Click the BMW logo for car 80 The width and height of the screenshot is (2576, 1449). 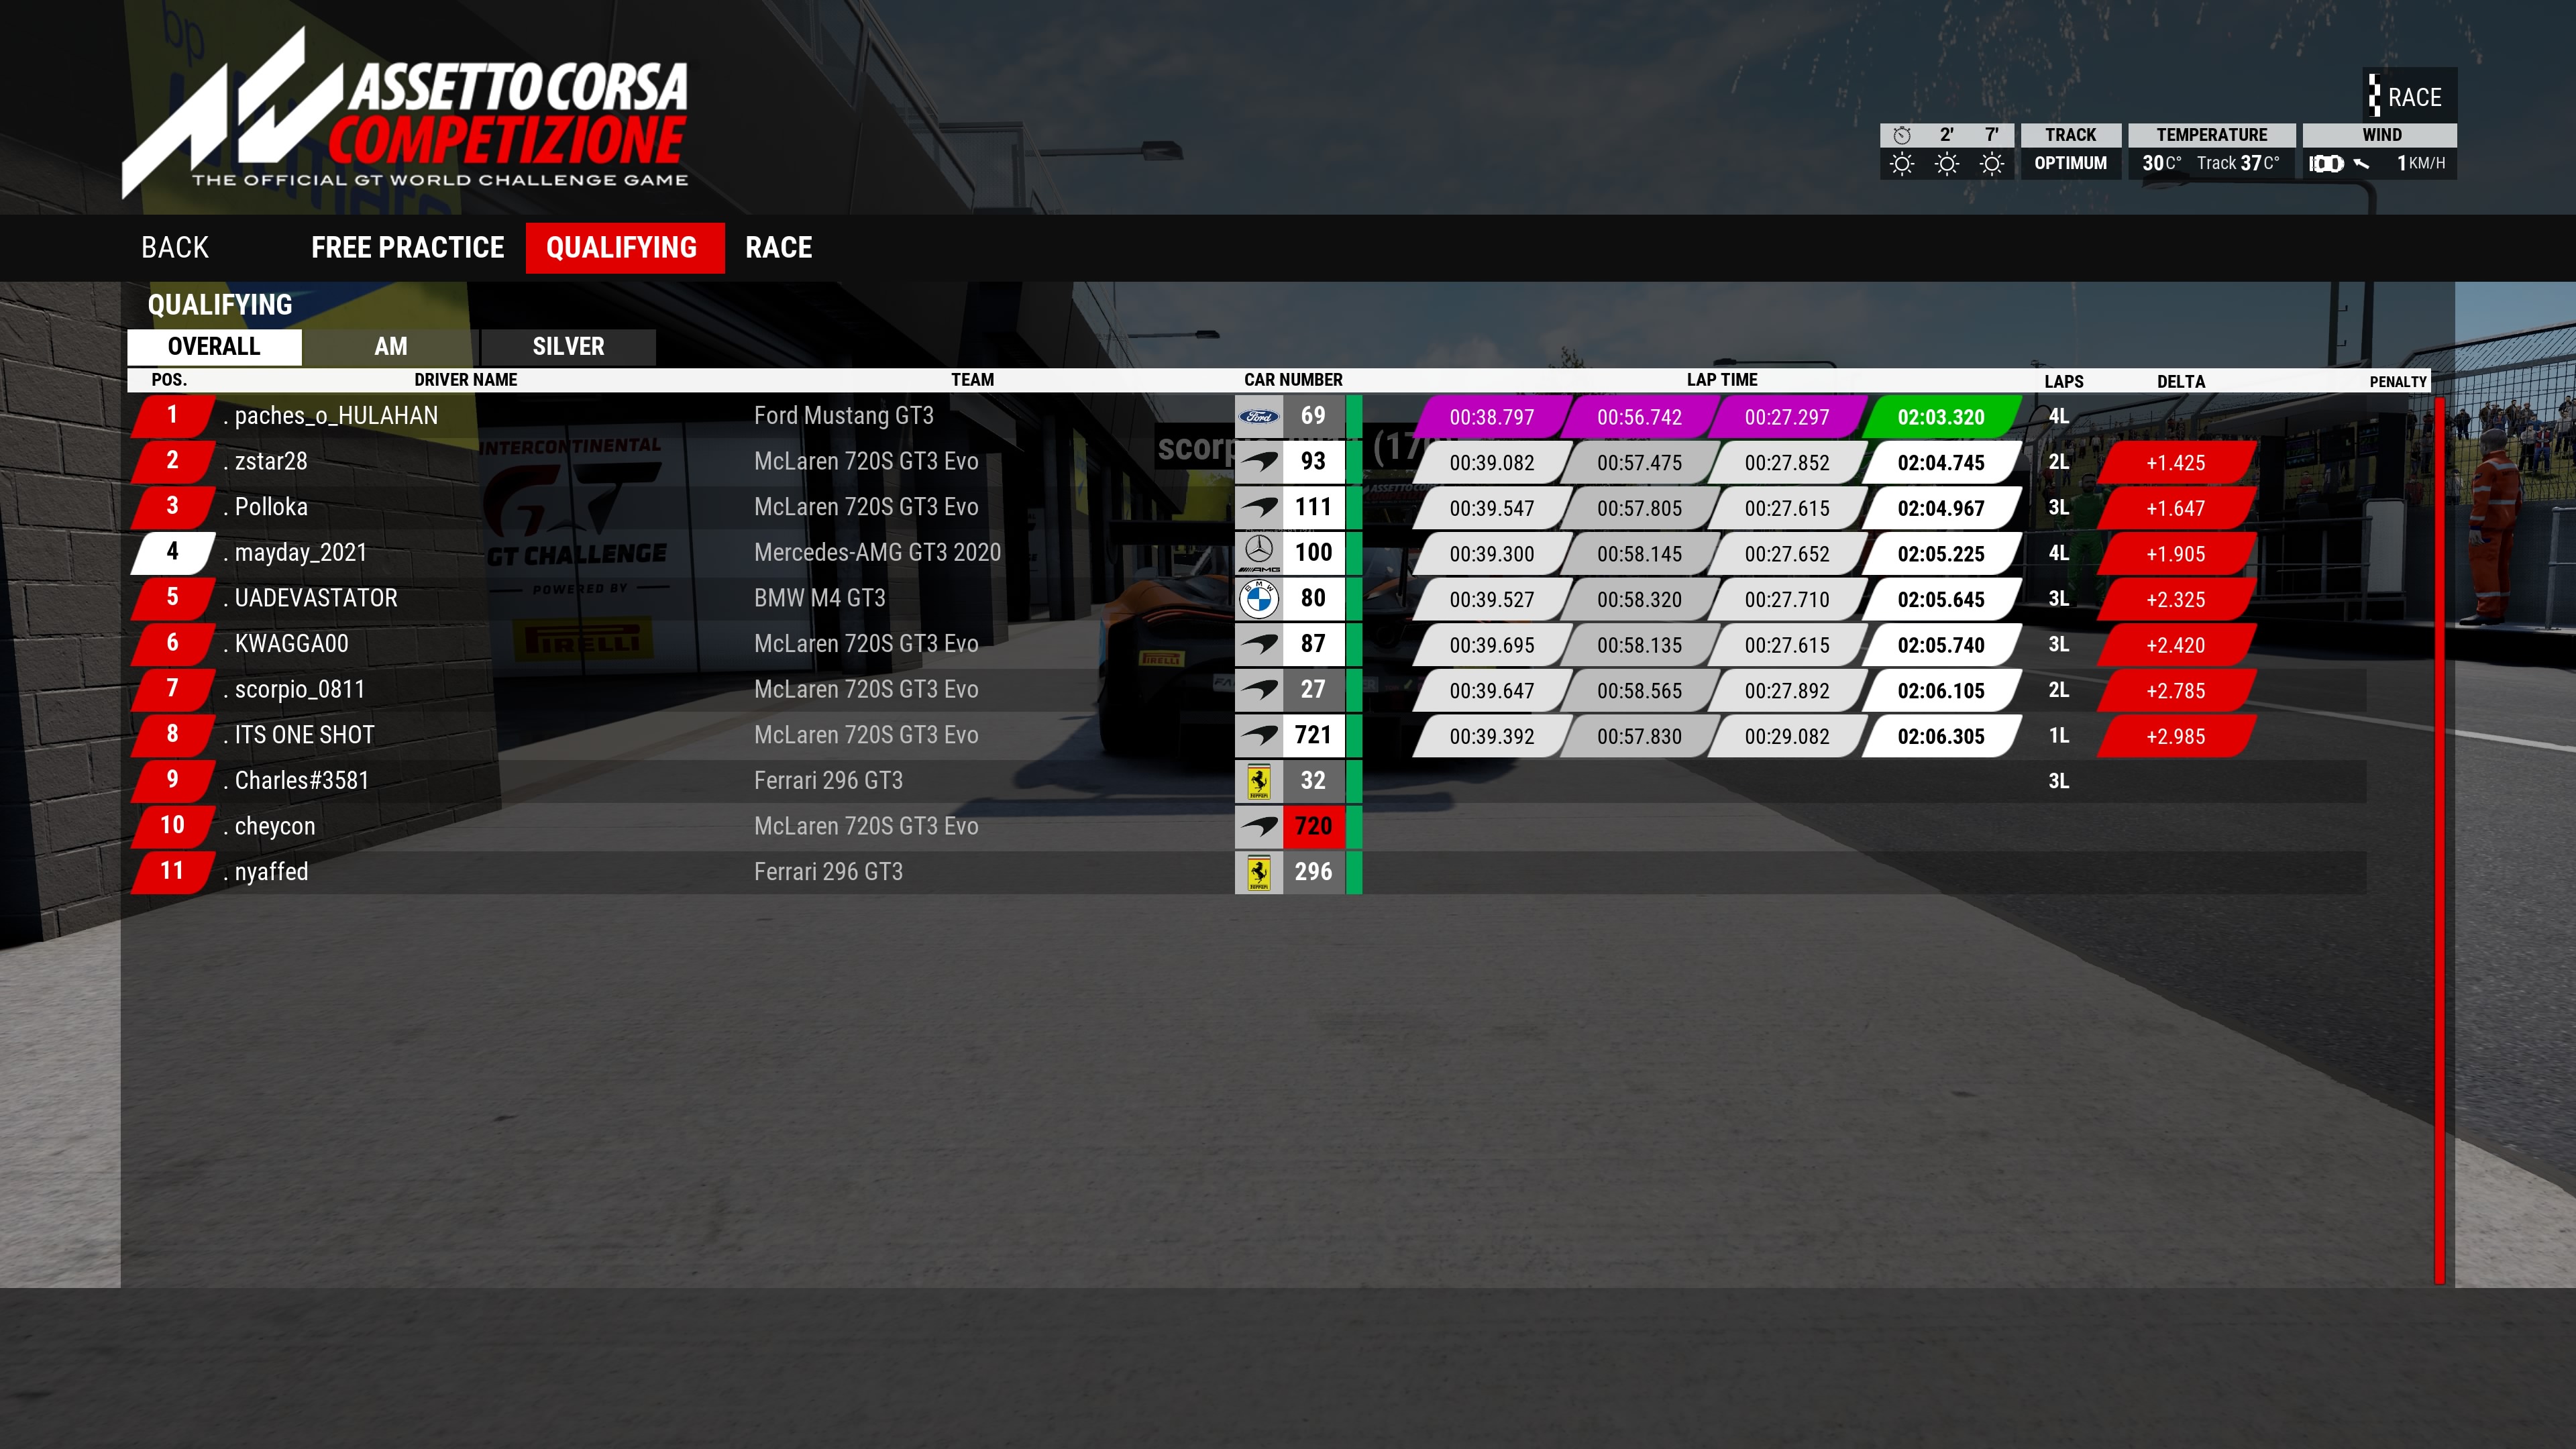(1259, 599)
